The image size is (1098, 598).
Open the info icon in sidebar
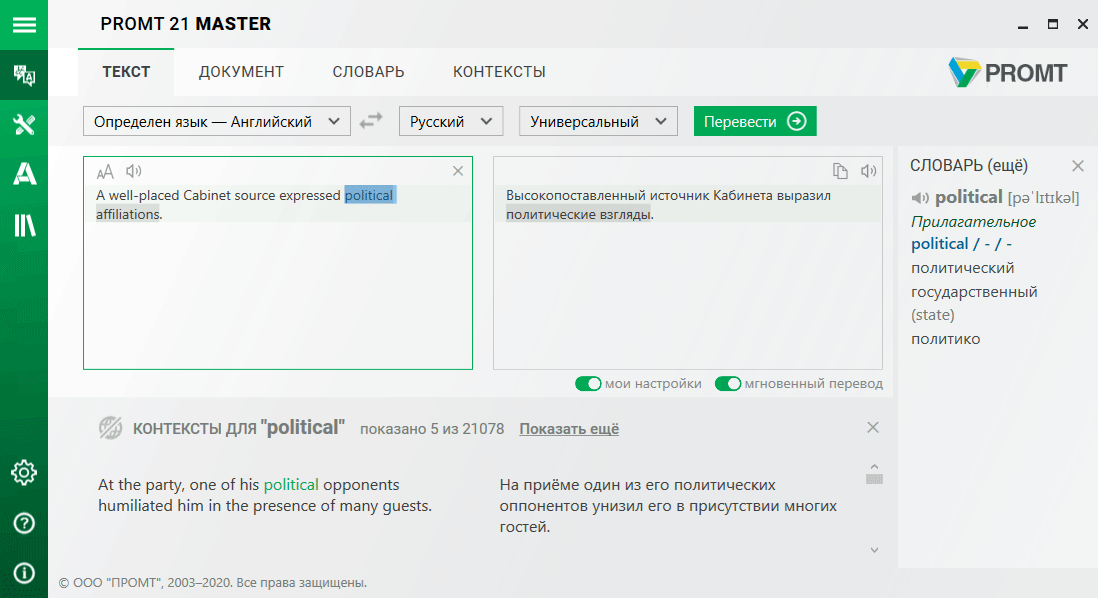click(x=24, y=573)
